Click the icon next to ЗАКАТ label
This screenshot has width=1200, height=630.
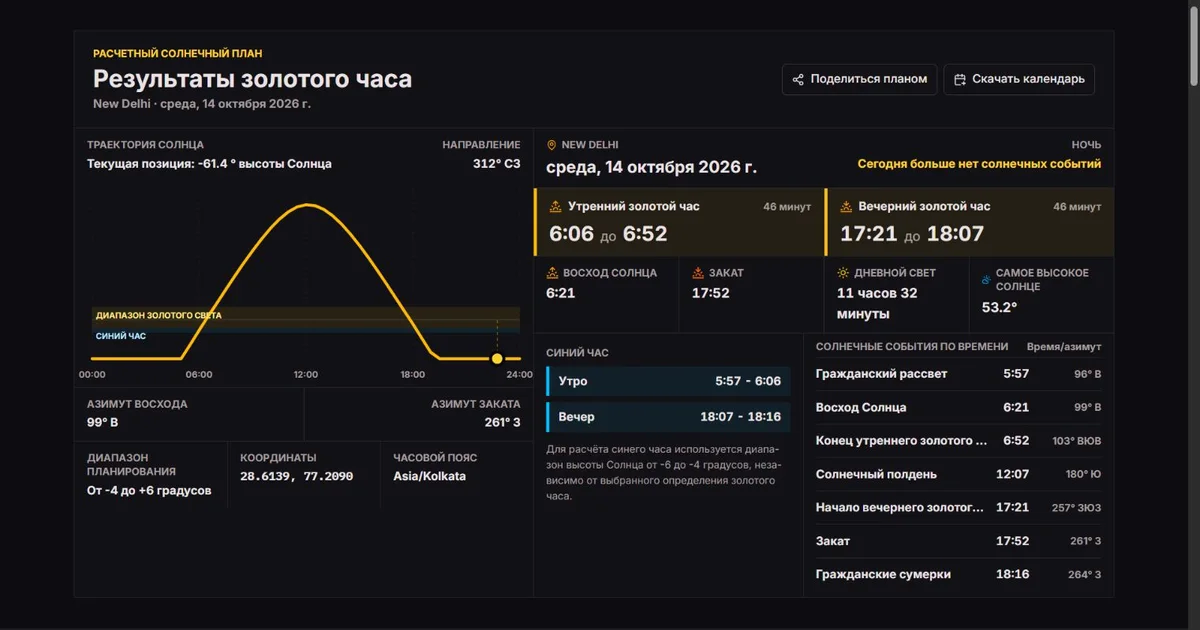pyautogui.click(x=698, y=272)
